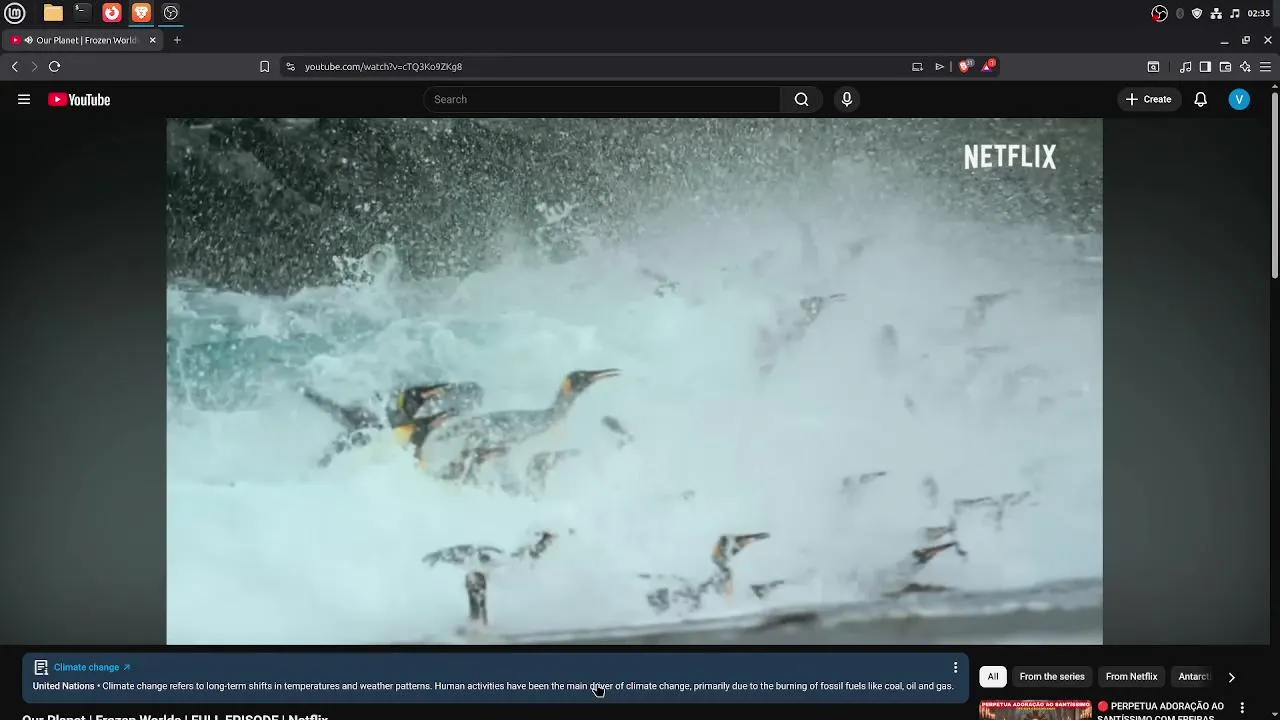
Task: Open the browser history search icon
Action: point(1153,67)
